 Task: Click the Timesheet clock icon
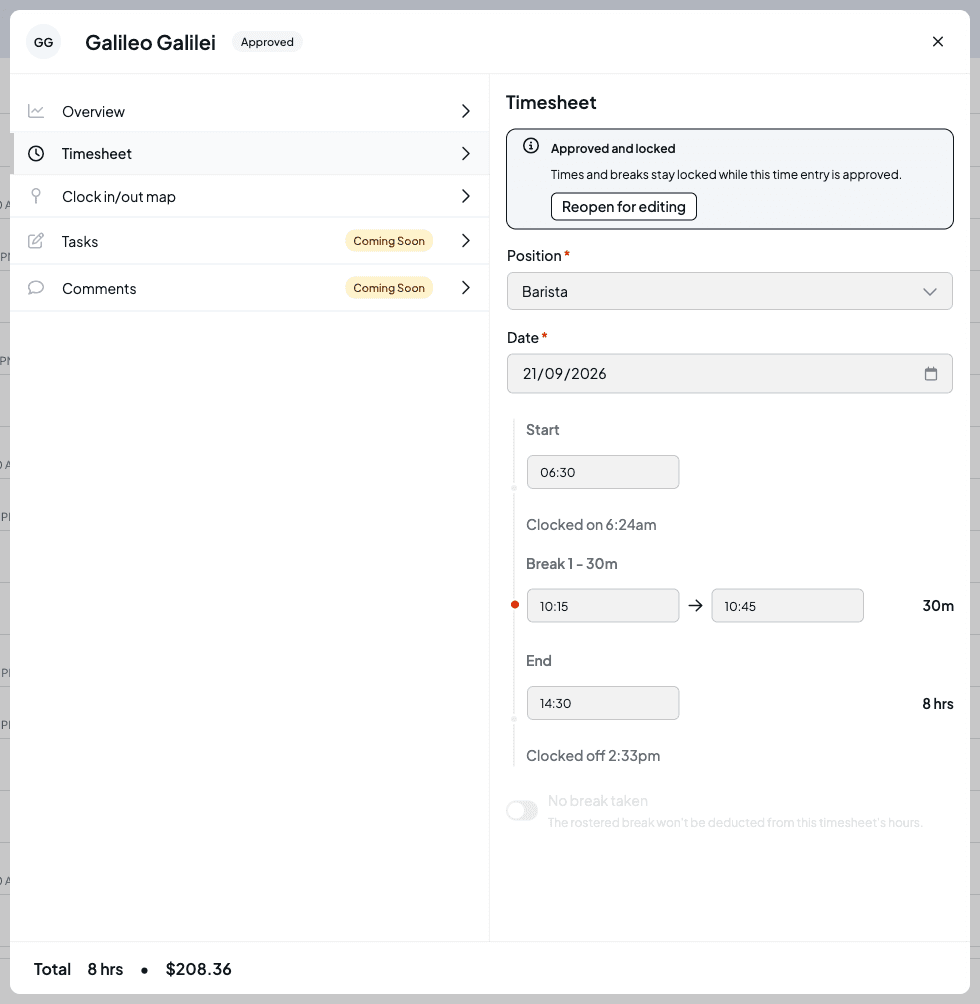36,154
